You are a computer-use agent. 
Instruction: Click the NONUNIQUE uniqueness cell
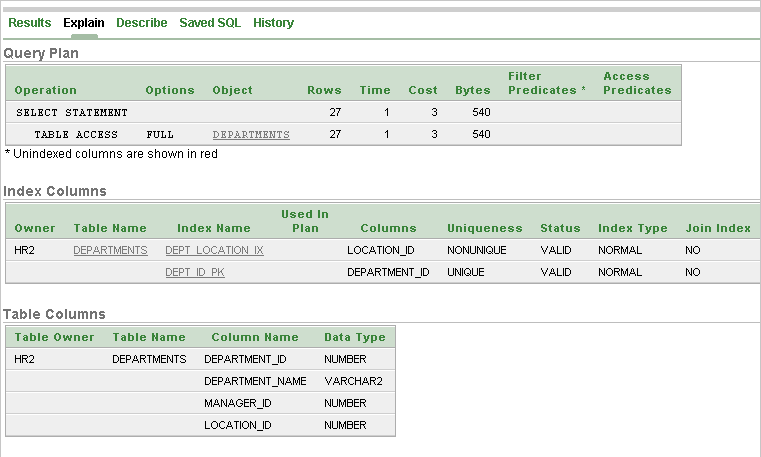477,250
